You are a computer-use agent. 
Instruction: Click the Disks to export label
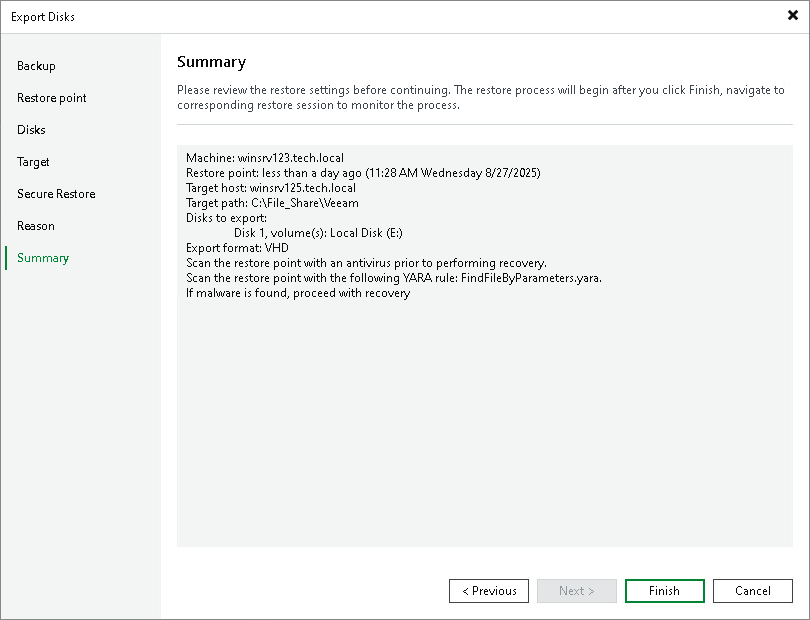tap(226, 218)
